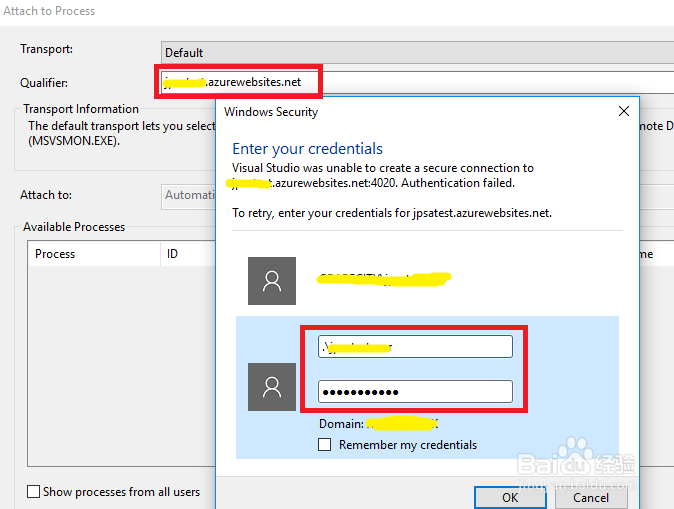Enable Remember my credentials checkbox
The width and height of the screenshot is (674, 509).
(325, 445)
